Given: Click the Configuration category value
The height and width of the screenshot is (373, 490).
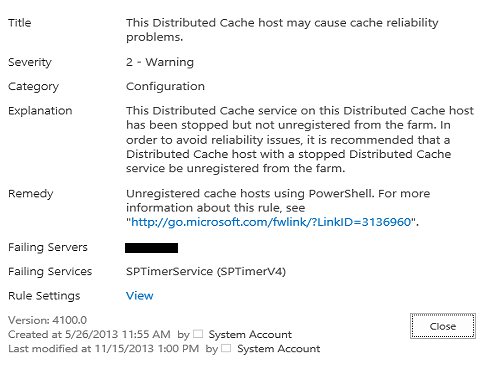Looking at the screenshot, I should [x=165, y=86].
